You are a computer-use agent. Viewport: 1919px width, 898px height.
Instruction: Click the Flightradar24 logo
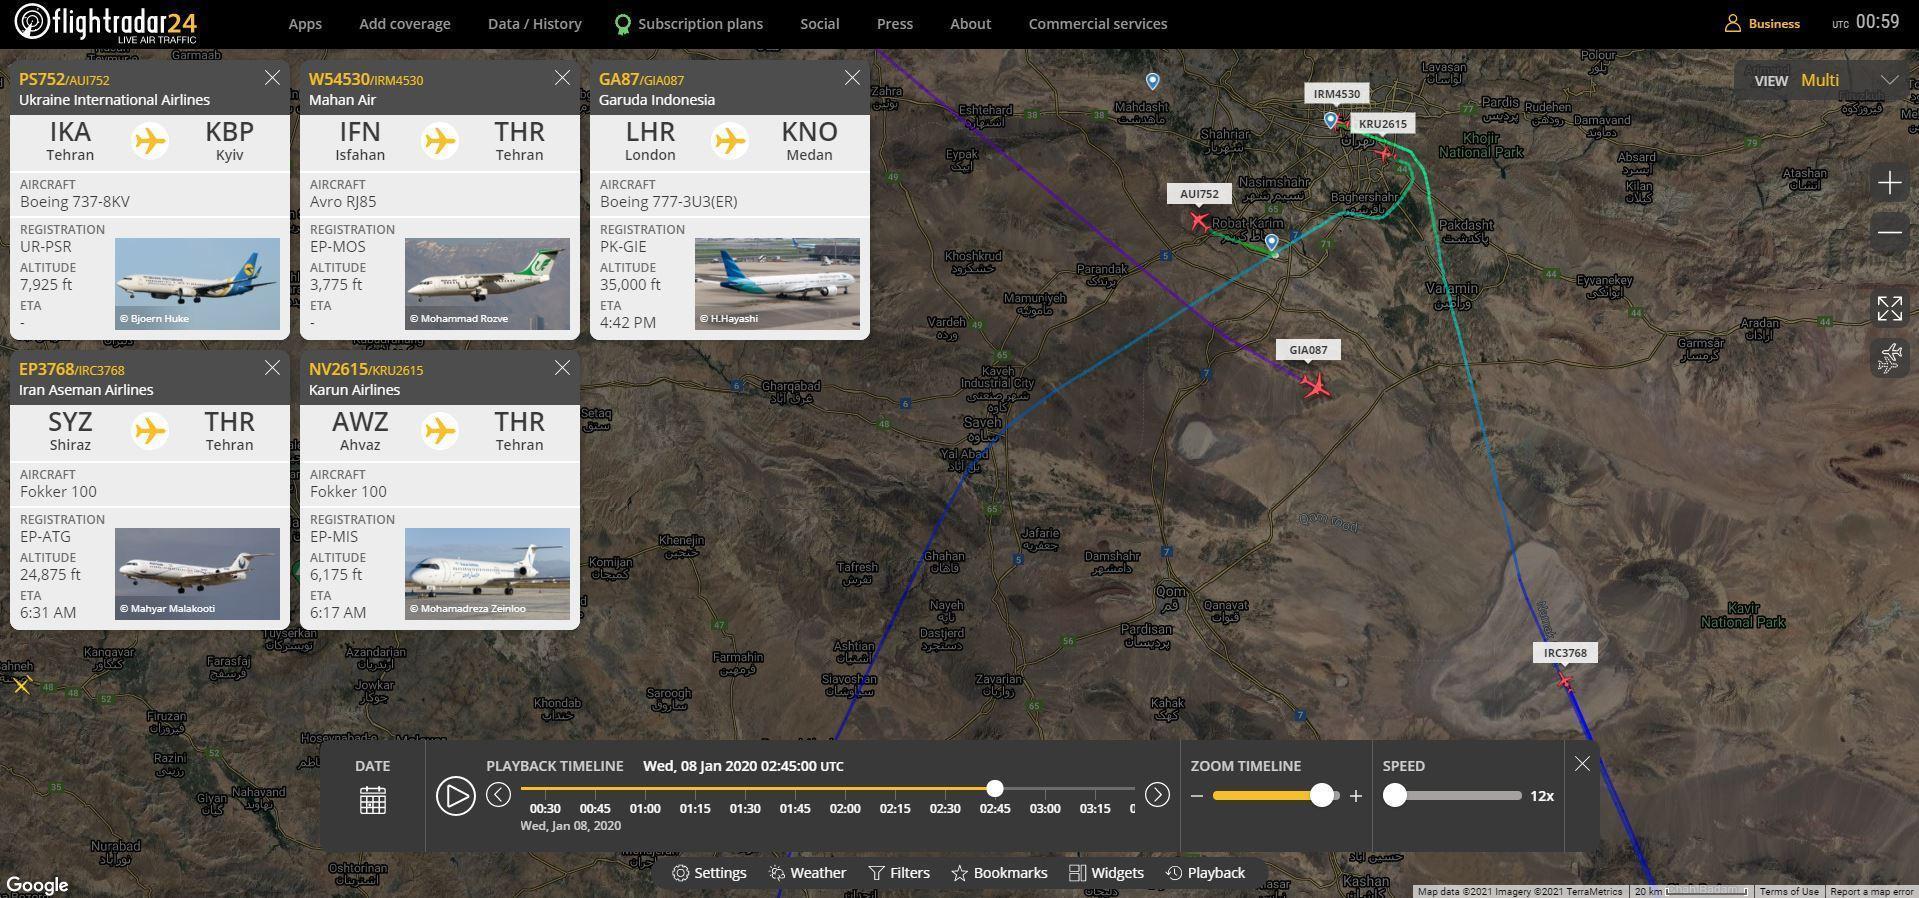[105, 23]
